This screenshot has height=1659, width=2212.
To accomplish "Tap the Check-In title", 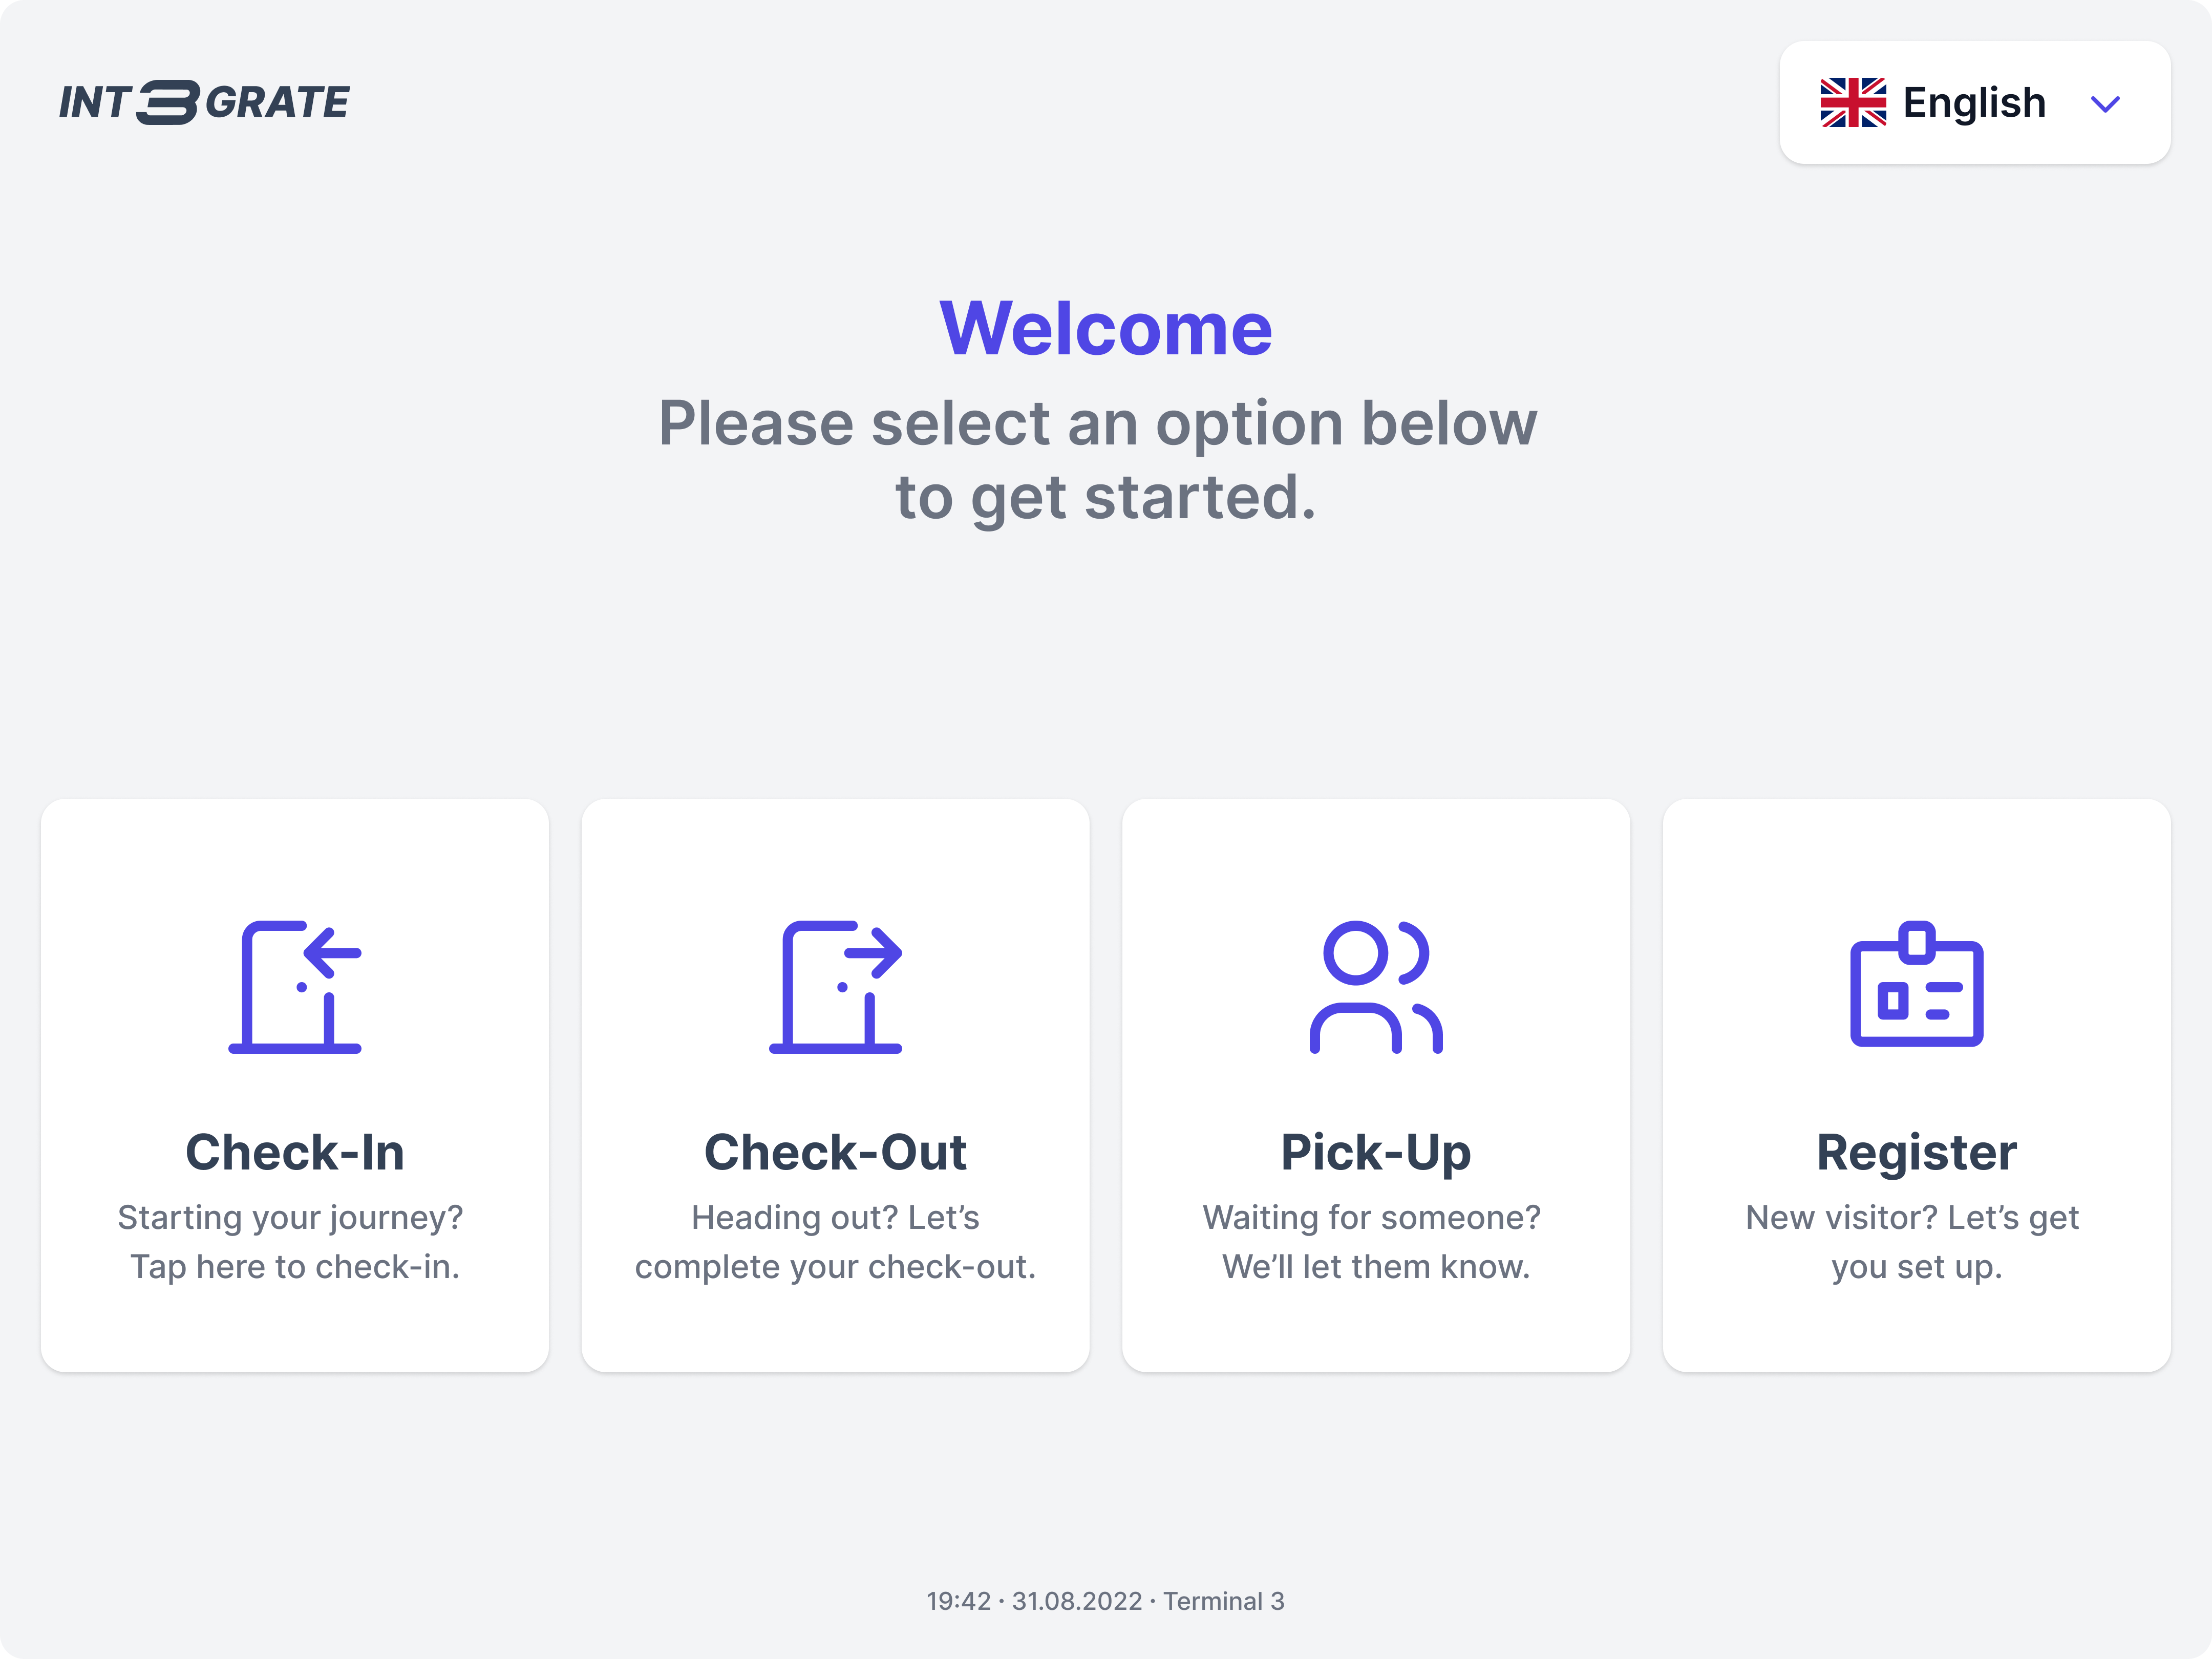I will pos(295,1152).
